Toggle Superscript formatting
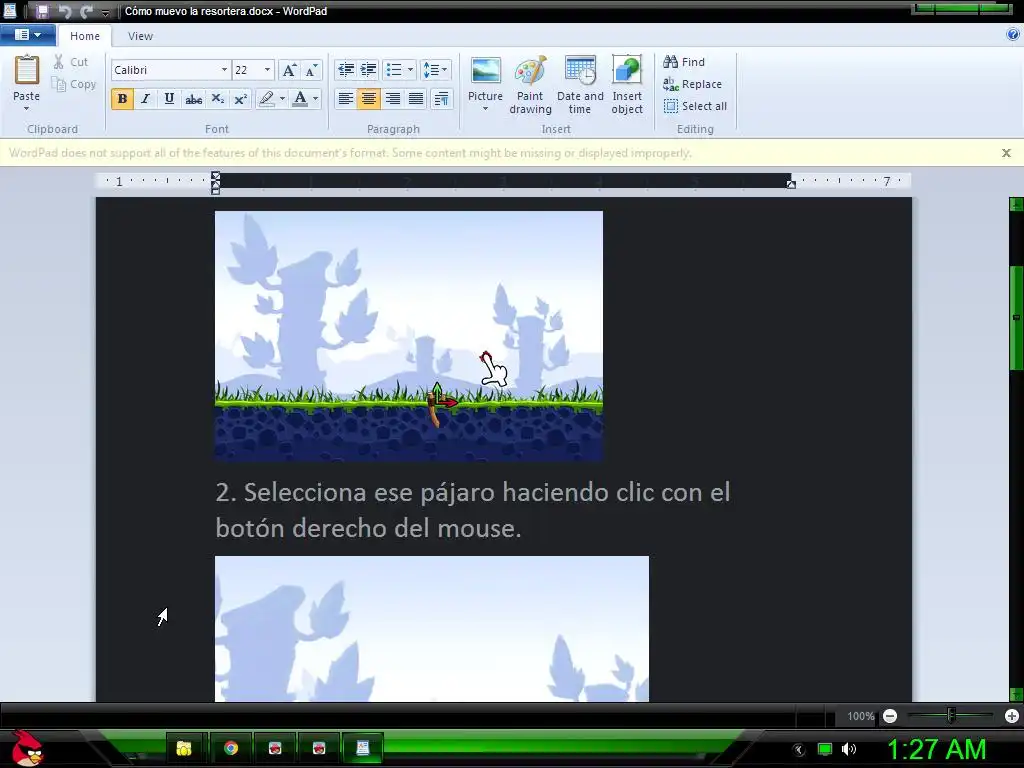 pyautogui.click(x=241, y=99)
